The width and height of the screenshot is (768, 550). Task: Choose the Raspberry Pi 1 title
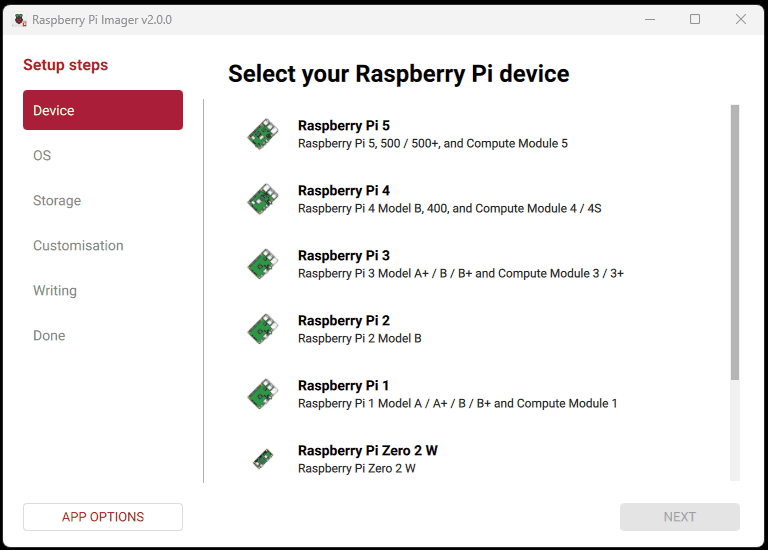(343, 386)
